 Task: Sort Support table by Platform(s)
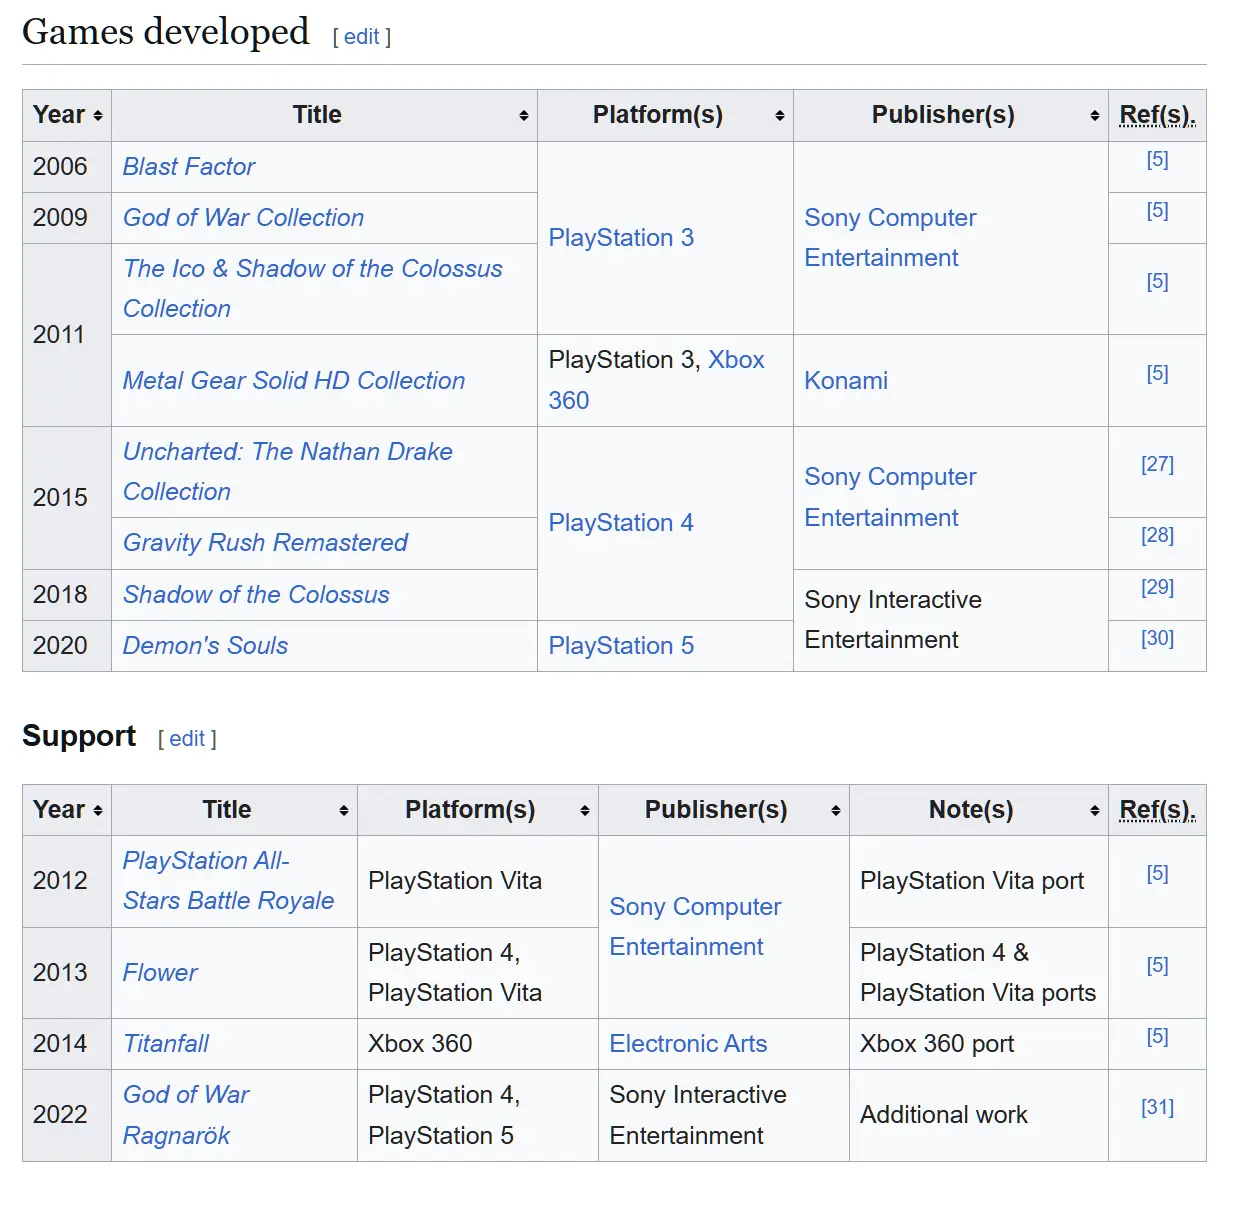[x=584, y=811]
